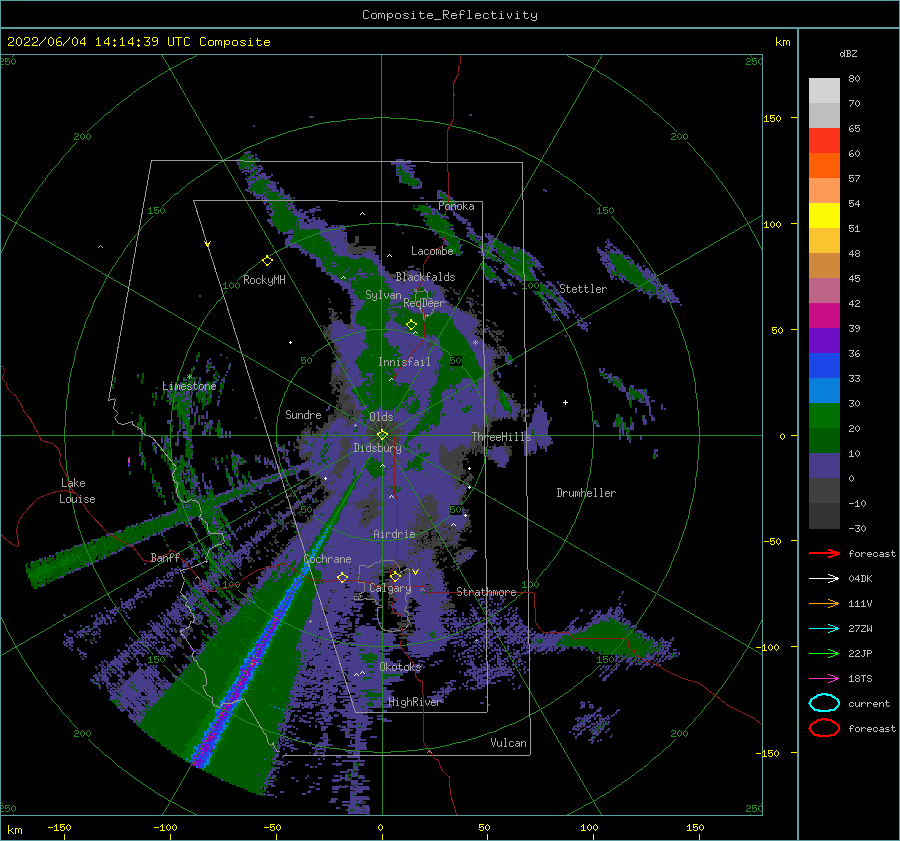Select the 54 dBZ yellow color swatch
Screen dimensions: 900x841
point(824,215)
